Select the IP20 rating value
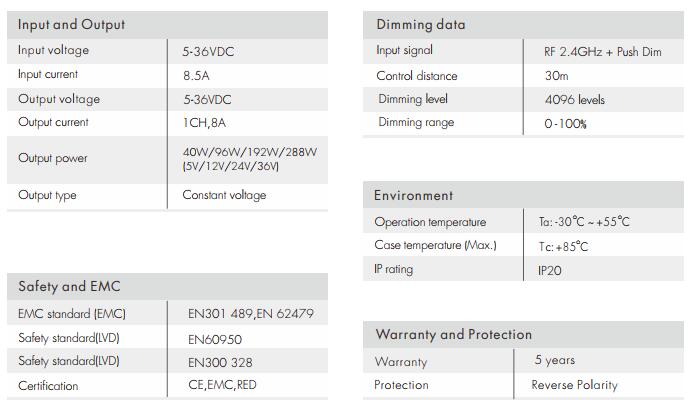The height and width of the screenshot is (409, 690). (549, 270)
